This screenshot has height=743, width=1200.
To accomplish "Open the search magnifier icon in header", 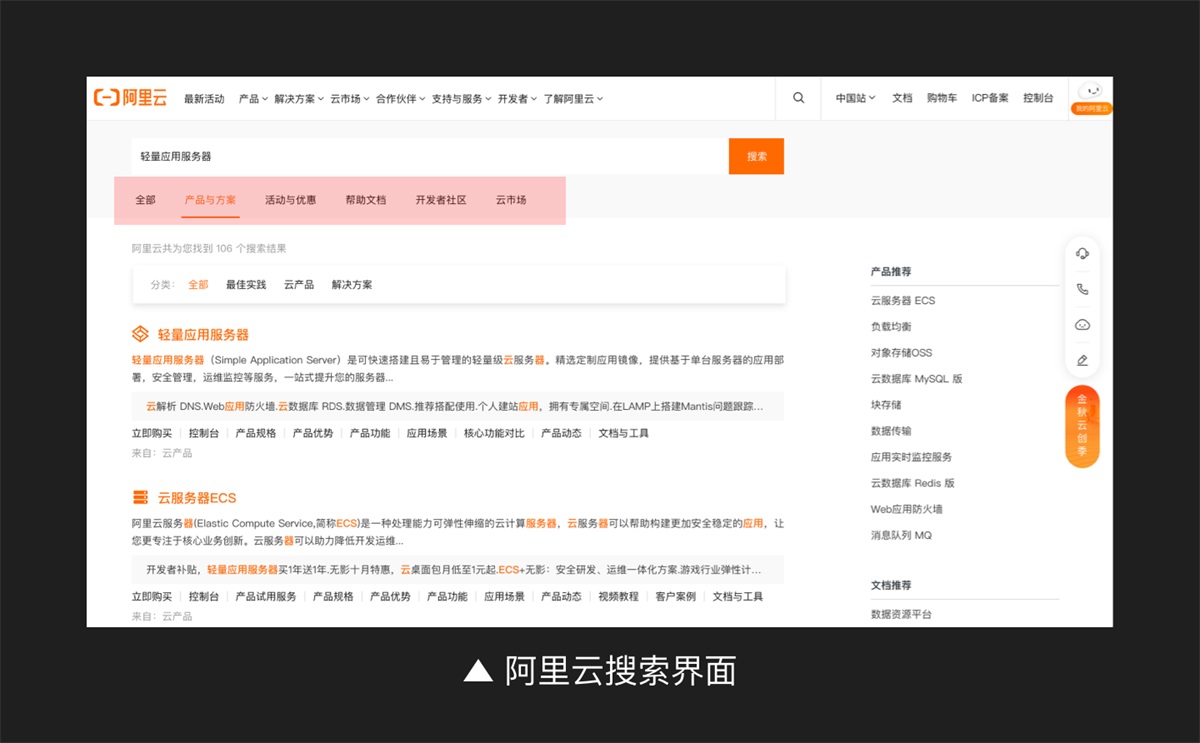I will coord(798,98).
